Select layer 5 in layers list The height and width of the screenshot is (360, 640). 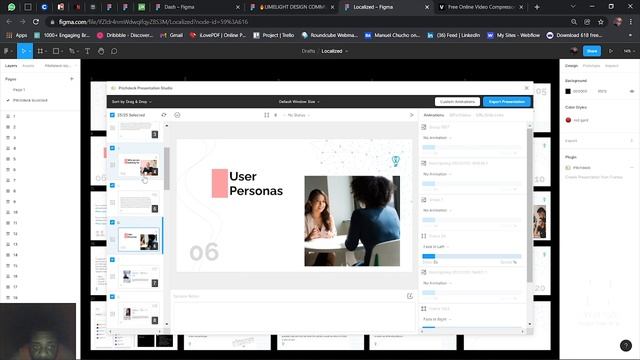tap(14, 159)
